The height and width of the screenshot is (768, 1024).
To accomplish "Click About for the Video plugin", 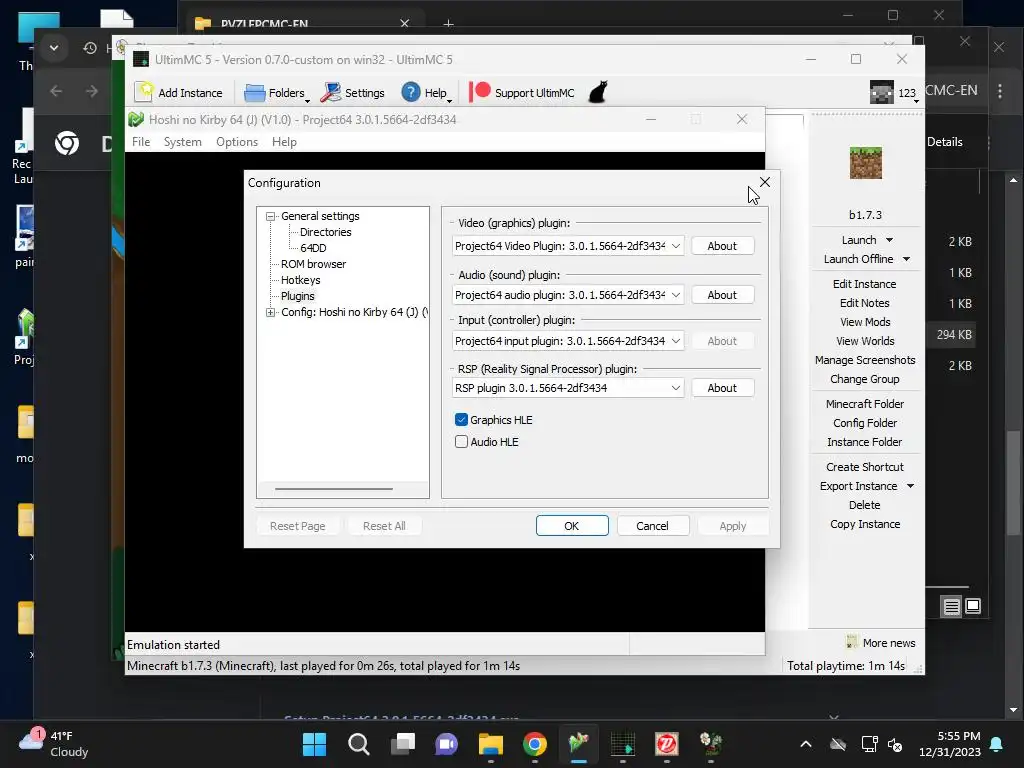I will pos(722,246).
